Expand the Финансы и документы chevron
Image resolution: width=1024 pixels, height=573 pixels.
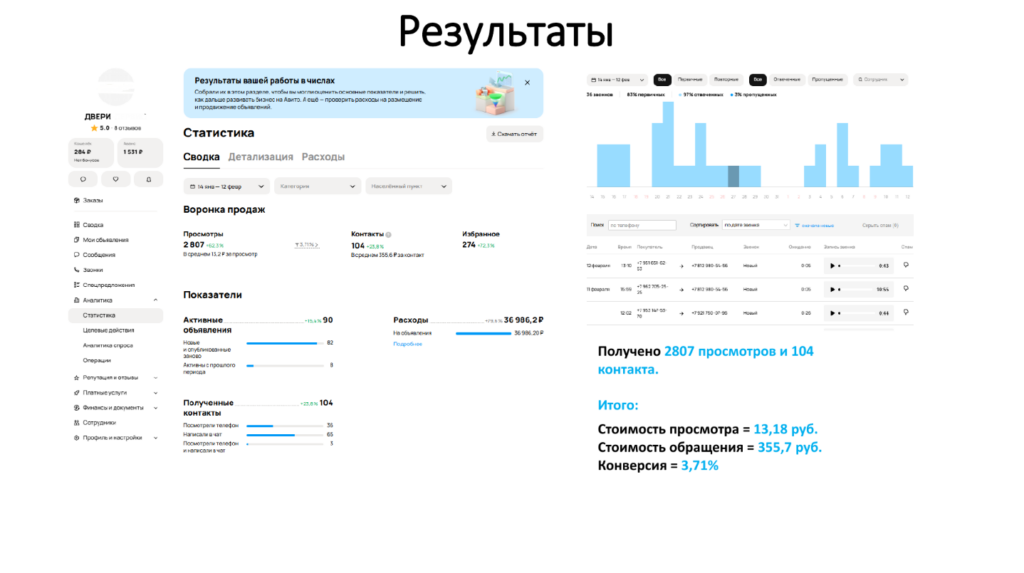point(155,408)
